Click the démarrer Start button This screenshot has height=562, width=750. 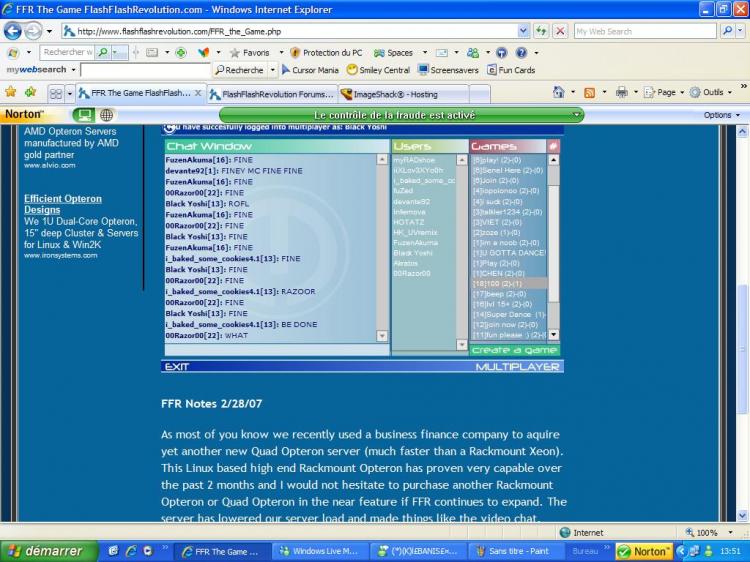click(42, 551)
